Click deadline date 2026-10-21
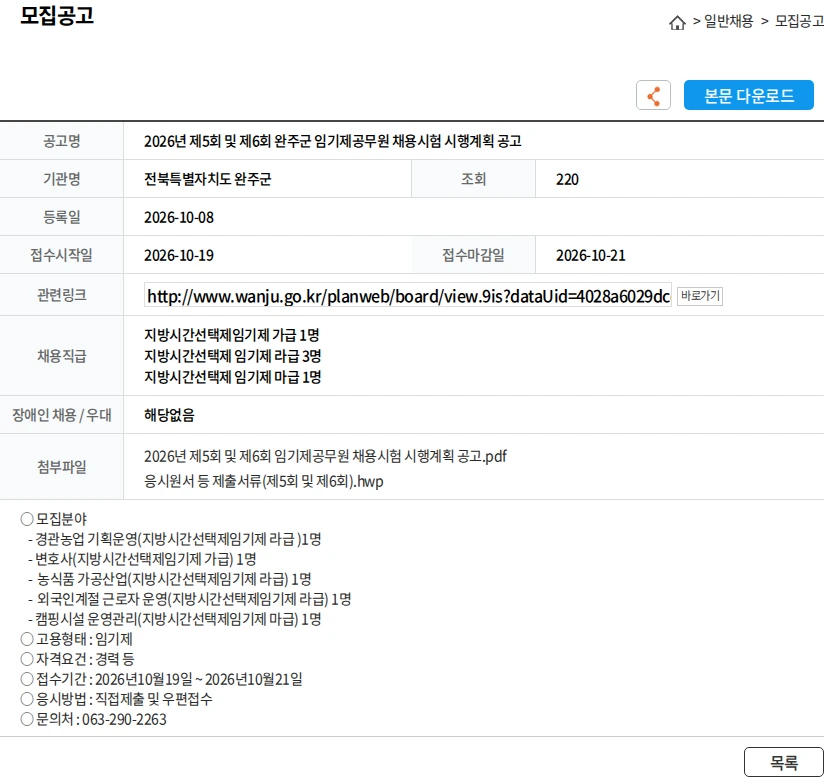The height and width of the screenshot is (777, 824). [x=591, y=255]
